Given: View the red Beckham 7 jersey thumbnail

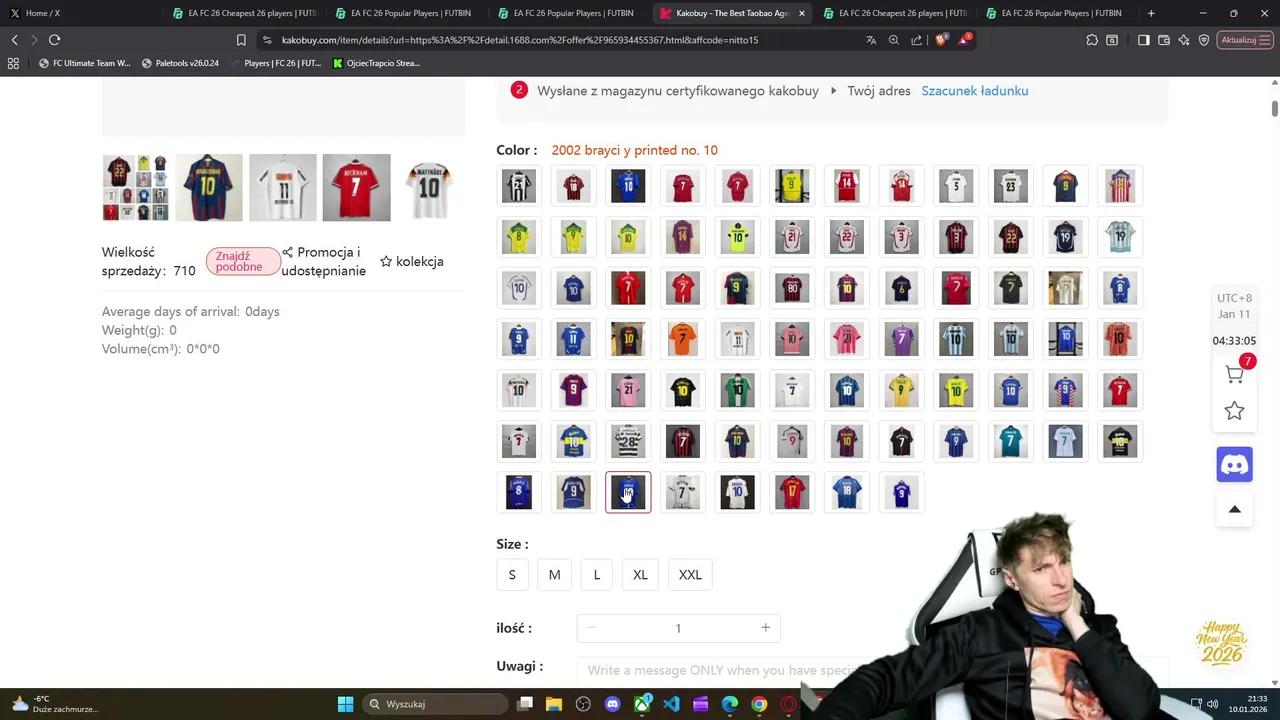Looking at the screenshot, I should coord(357,187).
